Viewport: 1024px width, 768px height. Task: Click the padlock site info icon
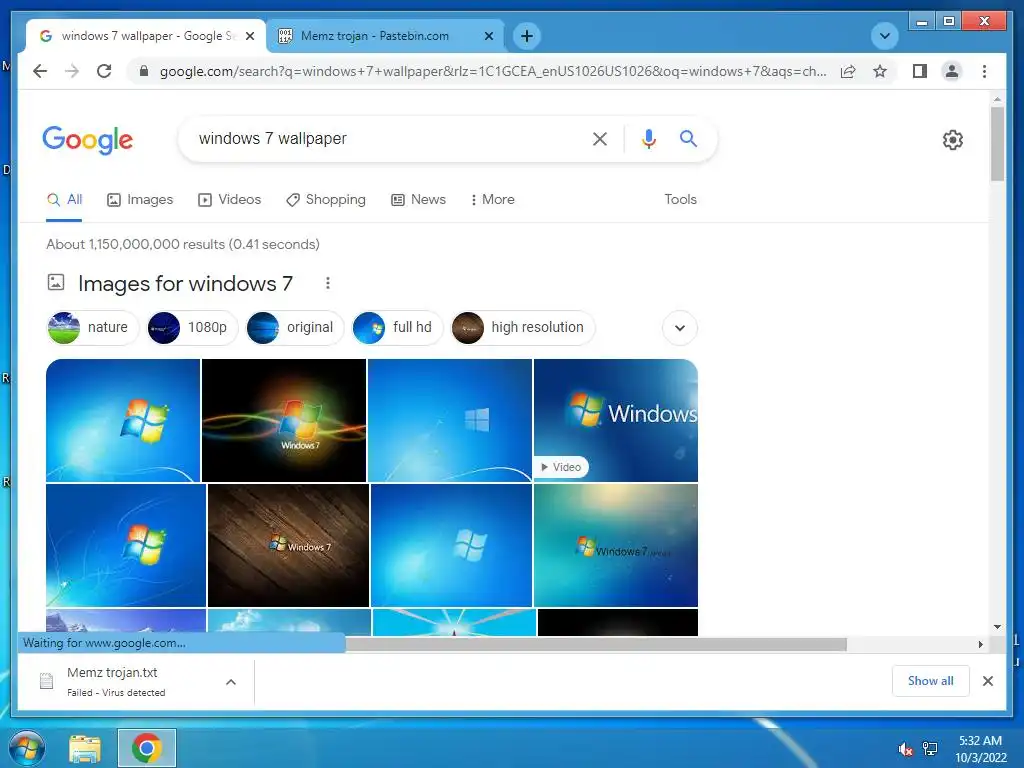[x=144, y=71]
